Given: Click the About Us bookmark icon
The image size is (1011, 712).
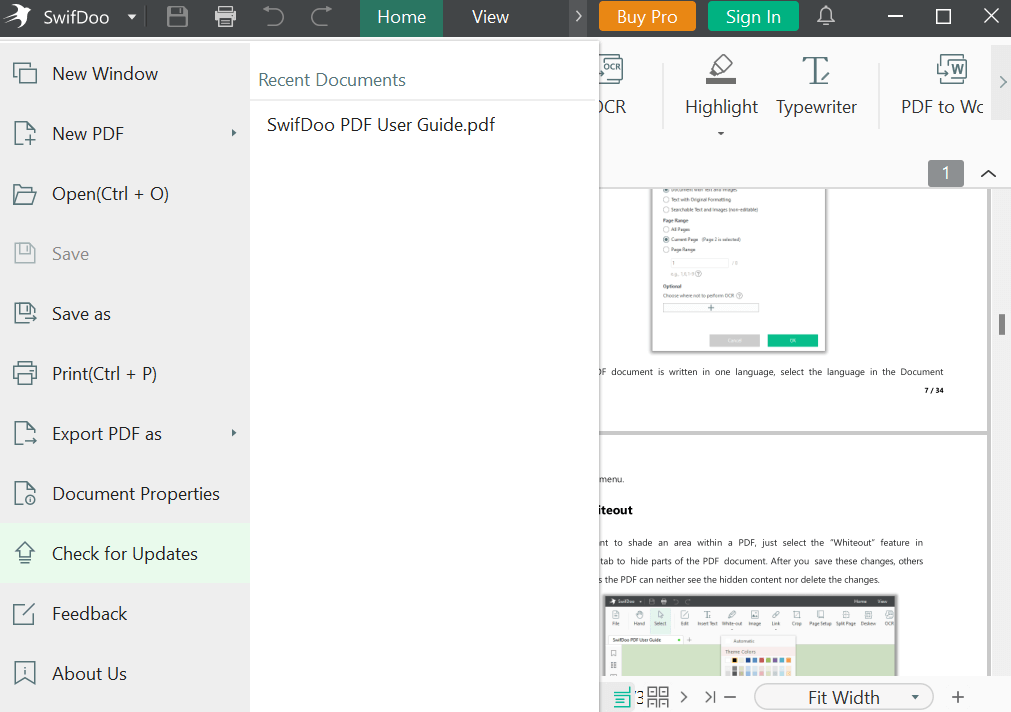Looking at the screenshot, I should click(25, 673).
